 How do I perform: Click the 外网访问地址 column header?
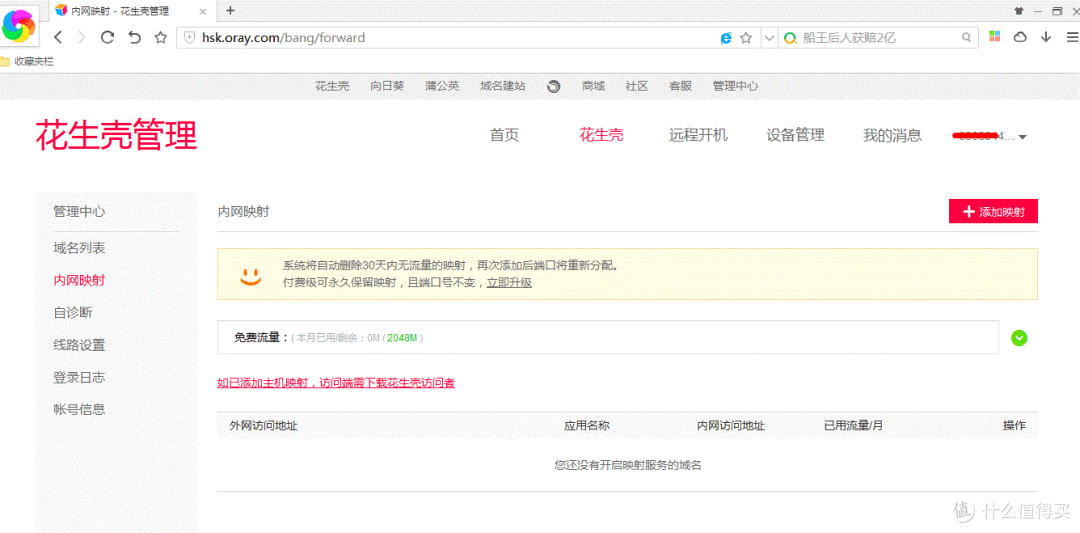[x=263, y=426]
